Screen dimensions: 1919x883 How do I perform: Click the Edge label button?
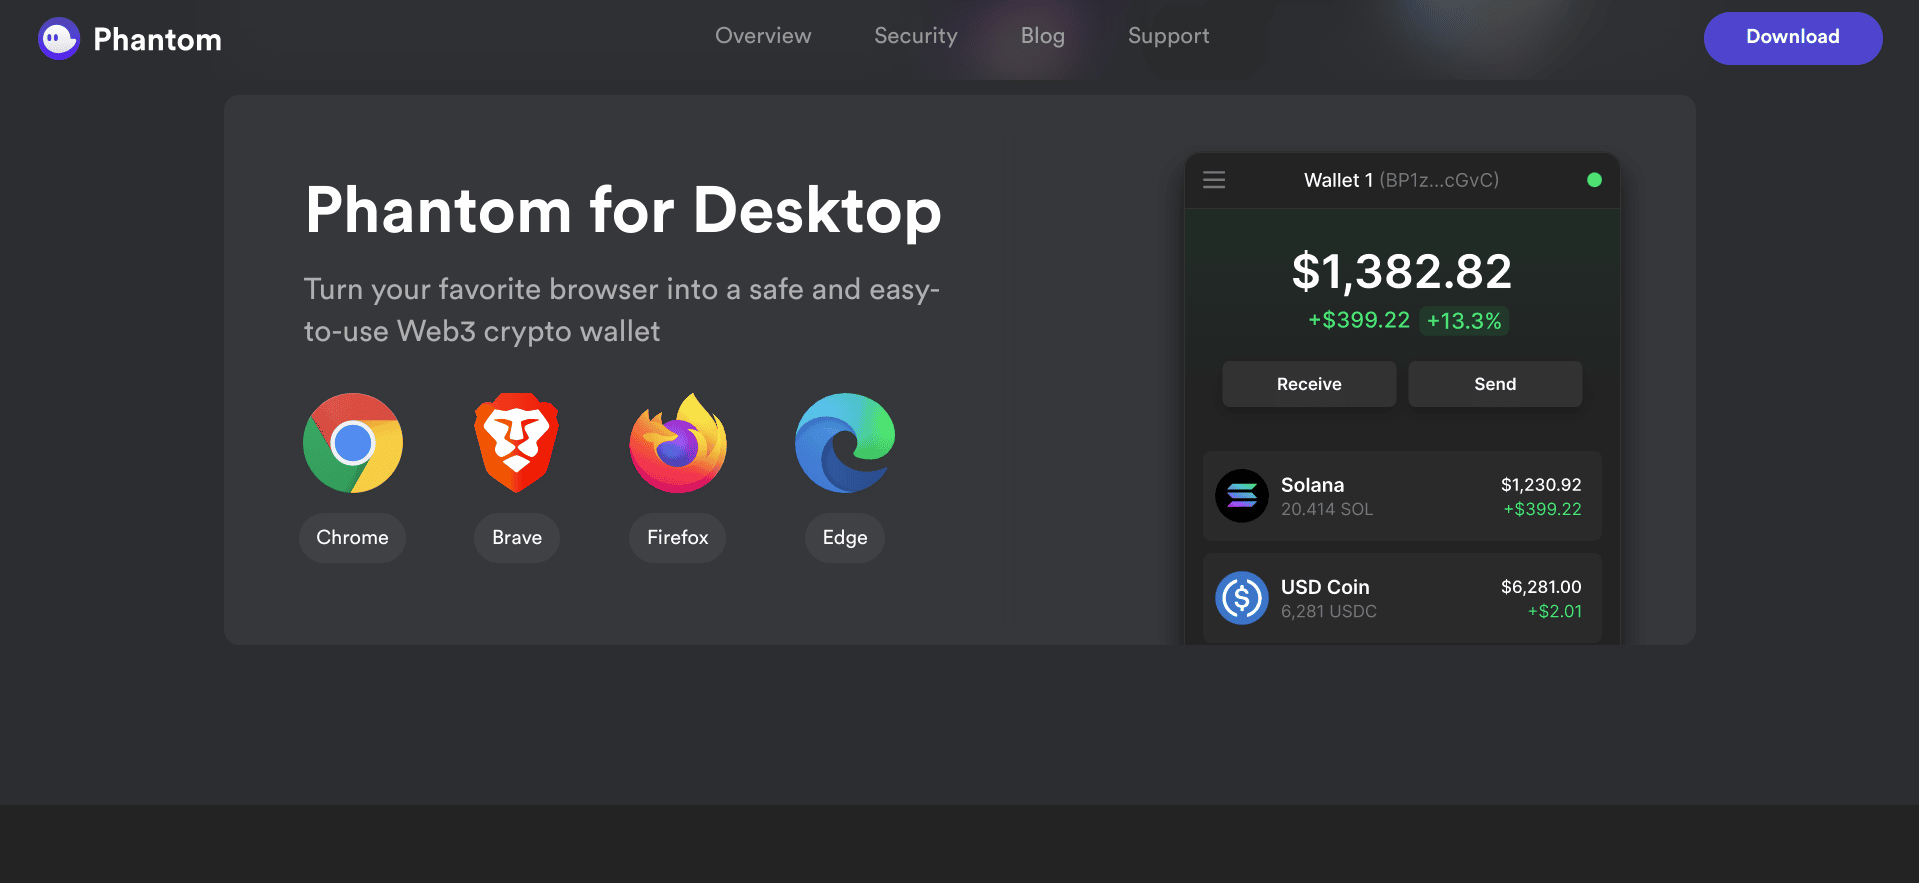844,538
